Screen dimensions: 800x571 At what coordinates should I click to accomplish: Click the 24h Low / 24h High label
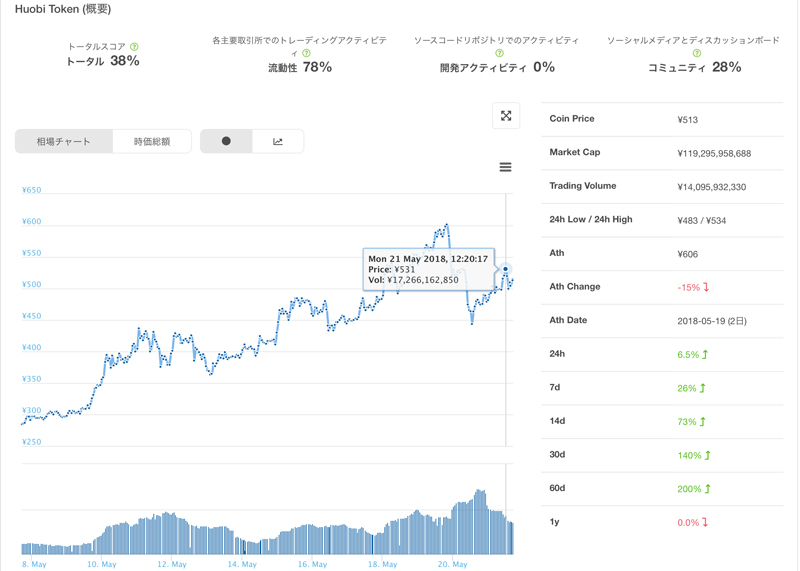[591, 219]
